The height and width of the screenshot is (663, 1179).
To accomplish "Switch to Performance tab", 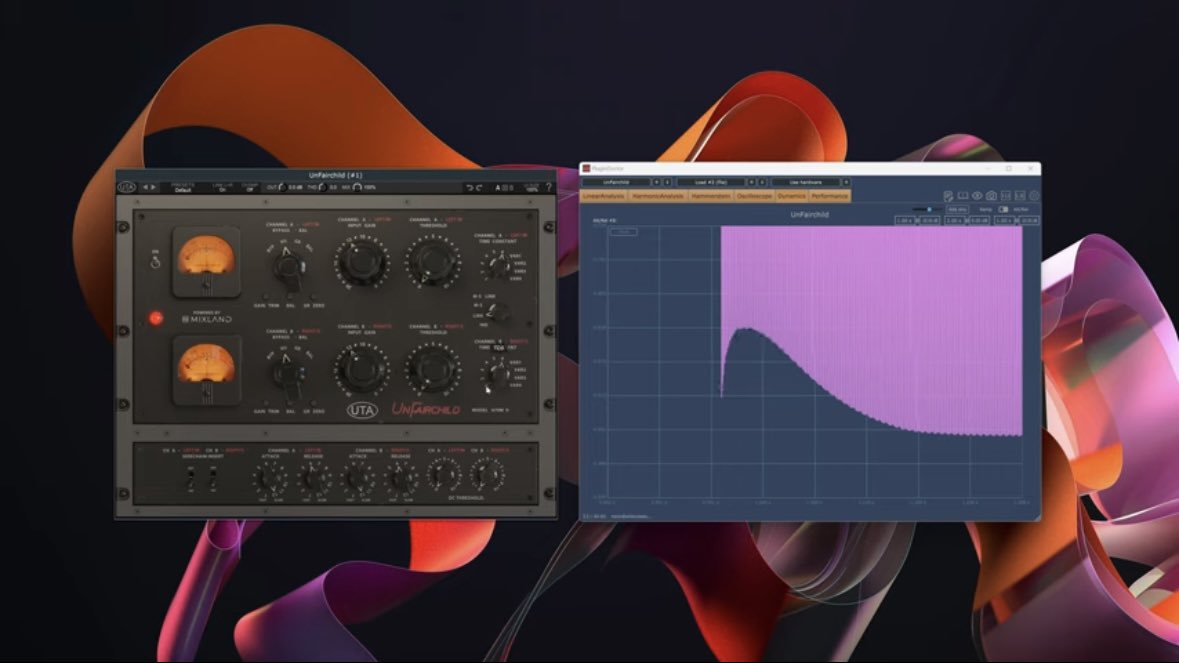I will [x=829, y=196].
